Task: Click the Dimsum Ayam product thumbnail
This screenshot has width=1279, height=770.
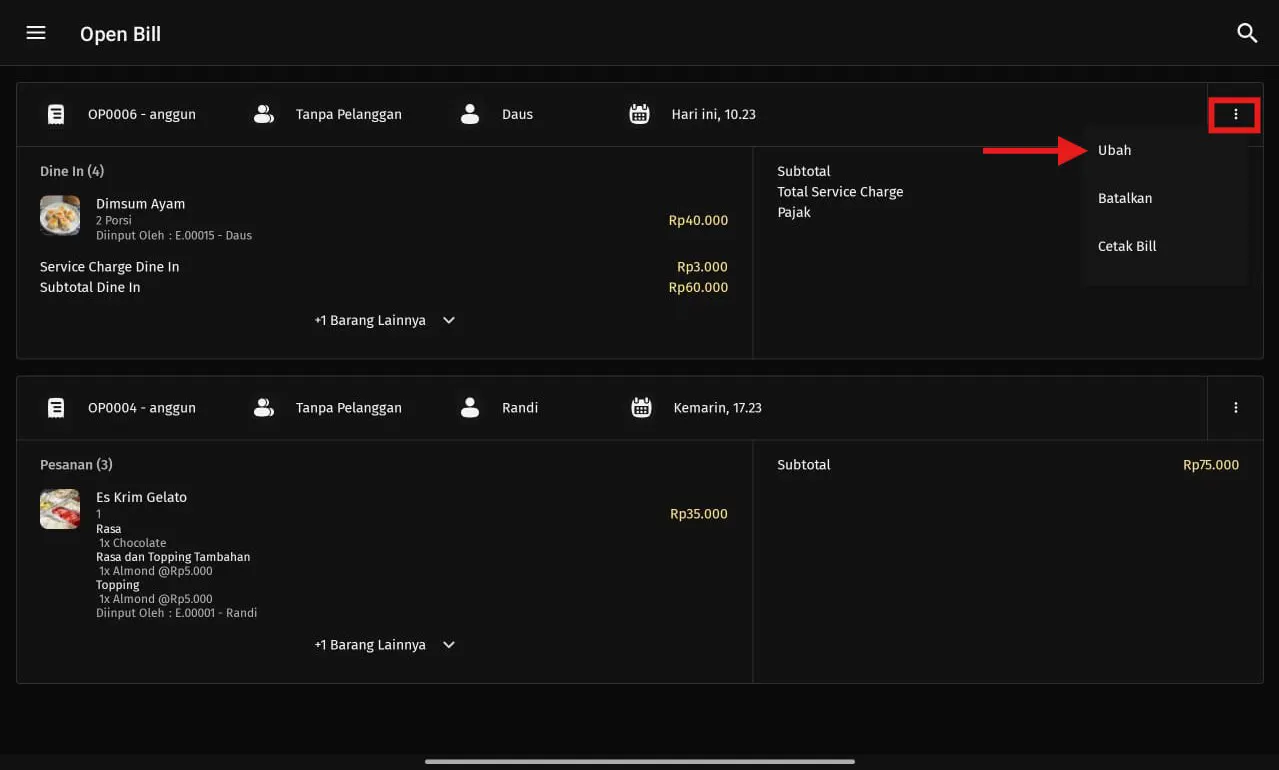Action: [60, 215]
